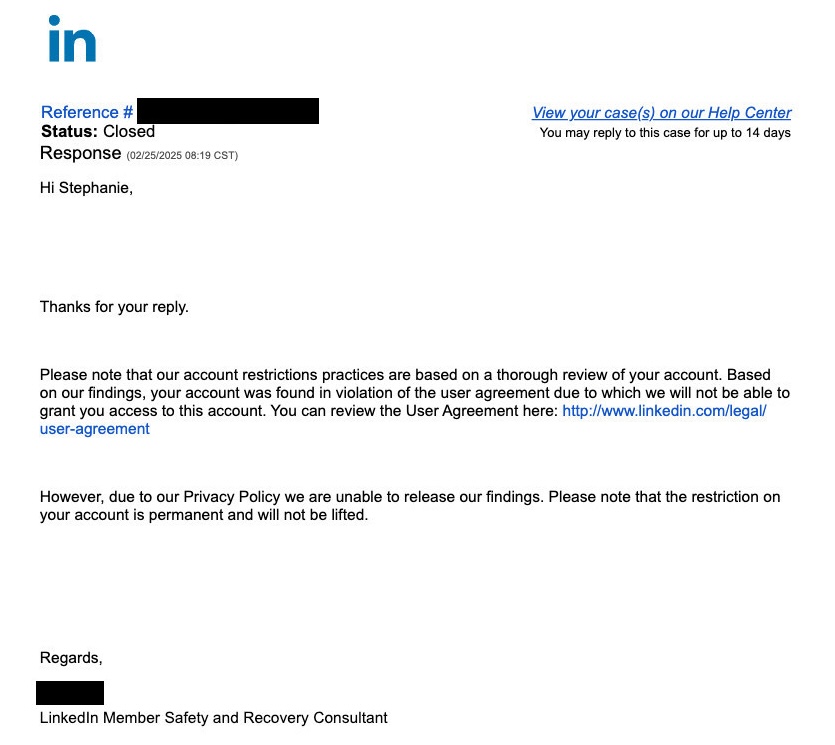Click the 02/25/2025 08:19 CST timestamp
This screenshot has width=835, height=745.
[182, 155]
